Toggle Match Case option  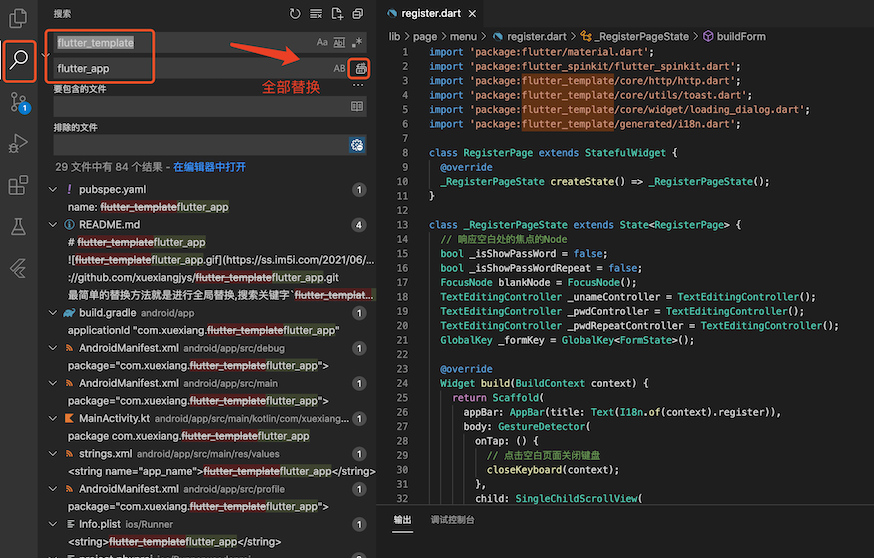pos(322,42)
